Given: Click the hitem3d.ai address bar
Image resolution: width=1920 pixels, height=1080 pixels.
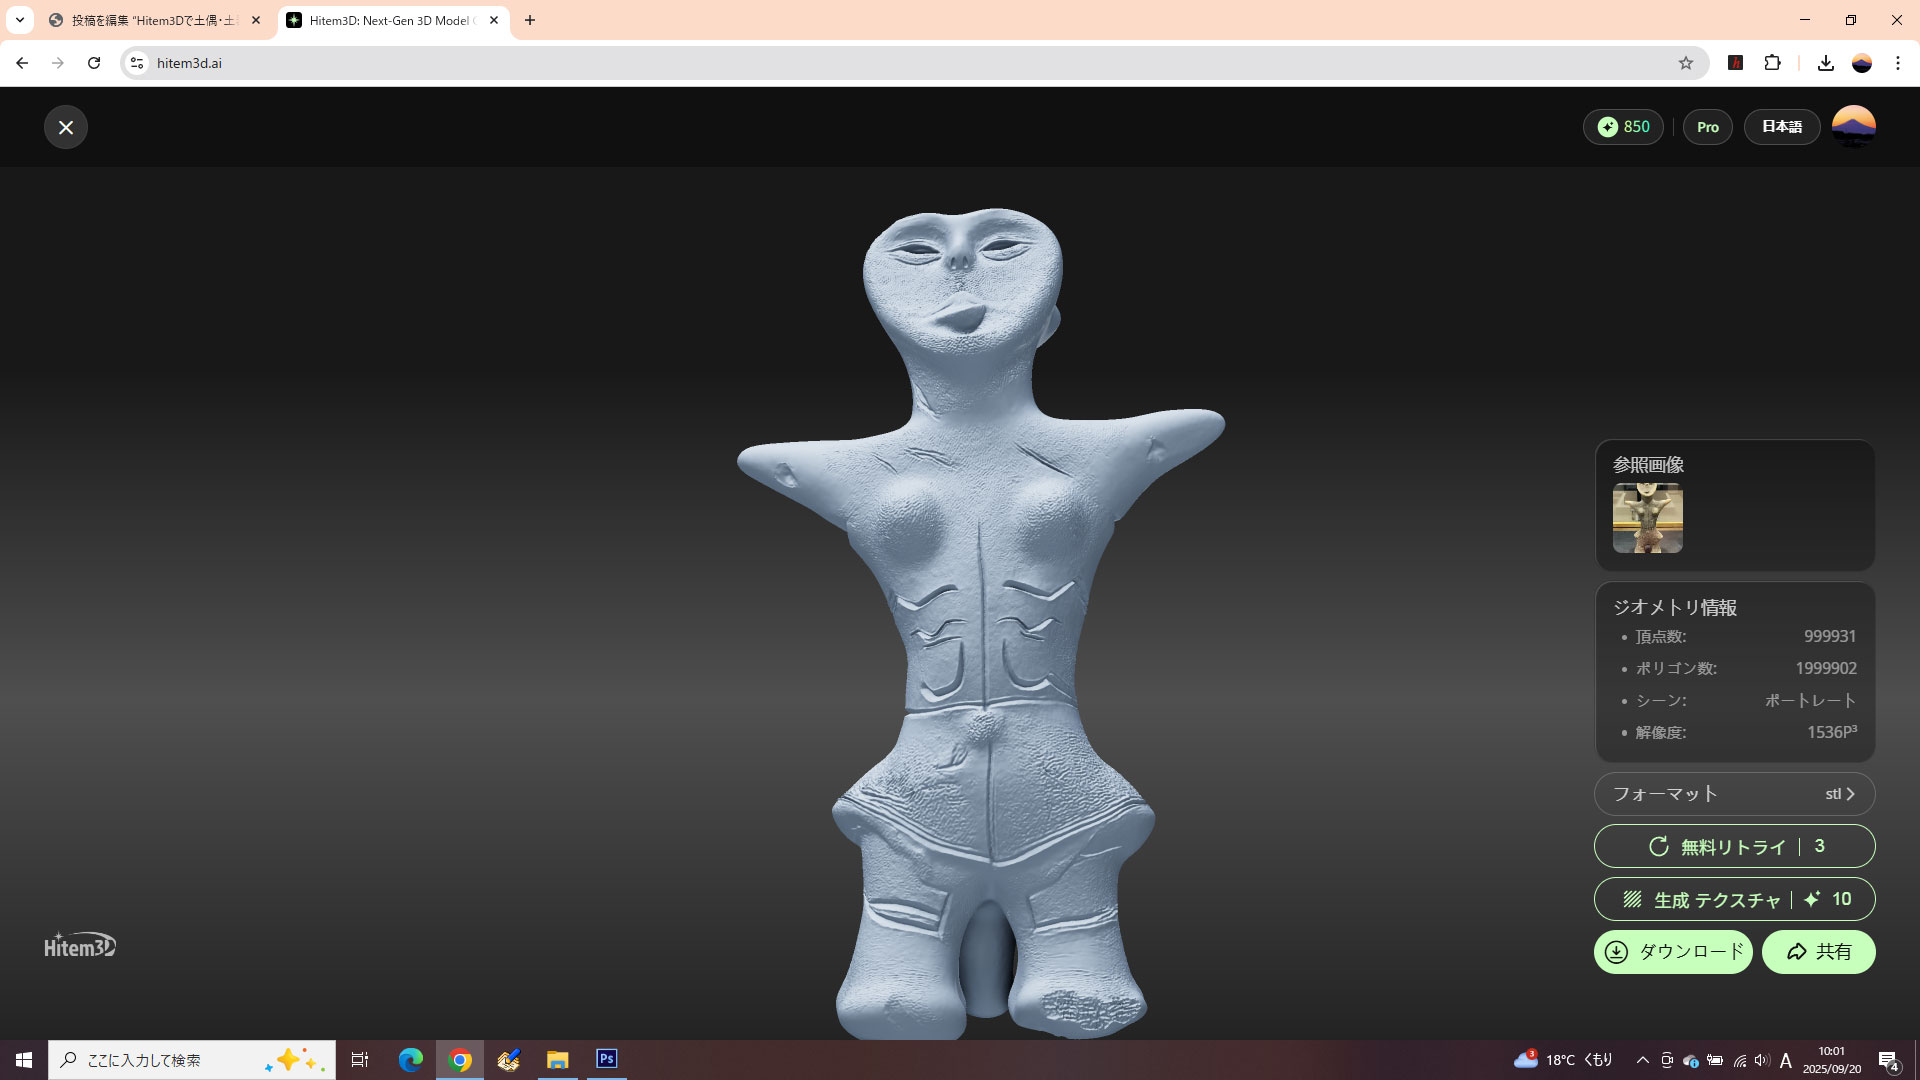Looking at the screenshot, I should 900,63.
